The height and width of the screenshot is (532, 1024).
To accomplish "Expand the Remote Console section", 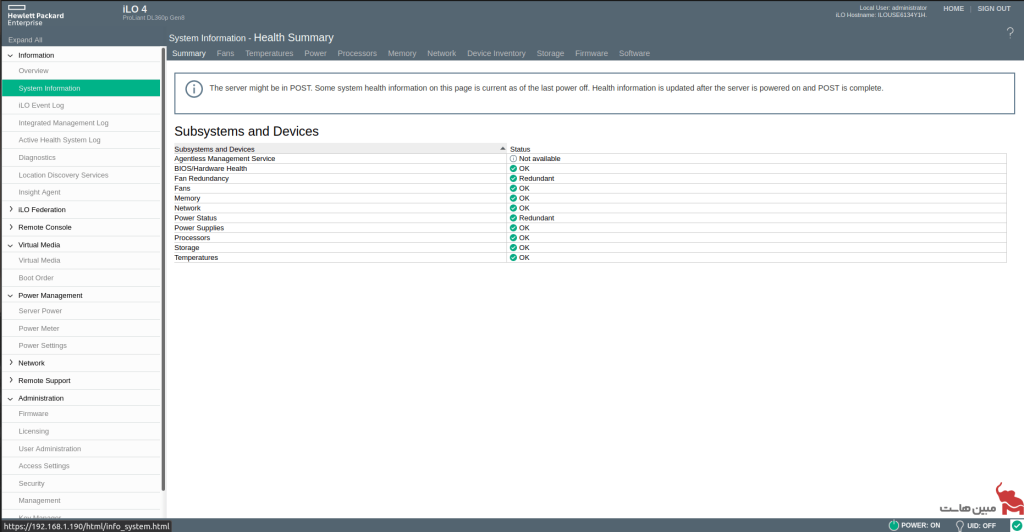I will 10,227.
